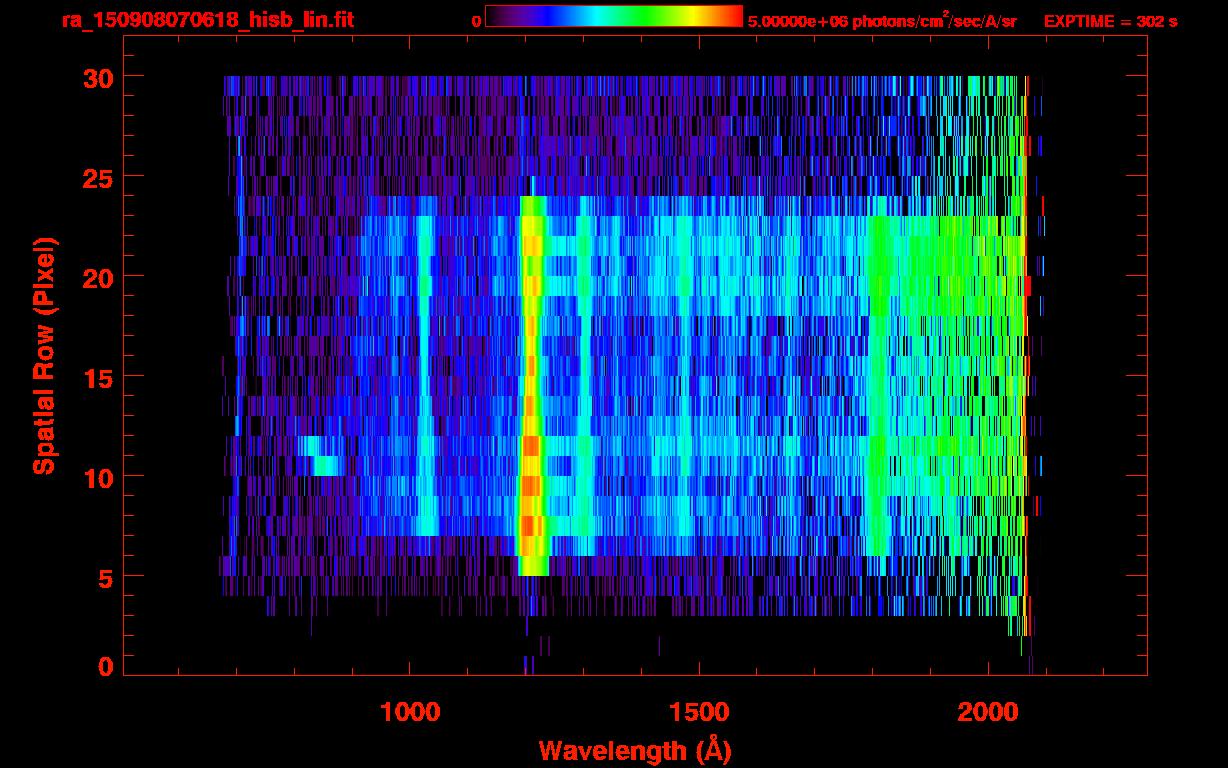Click the 5.00000e+06 photons/cm²/sec/Å/sr label
This screenshot has width=1228, height=768.
click(882, 20)
